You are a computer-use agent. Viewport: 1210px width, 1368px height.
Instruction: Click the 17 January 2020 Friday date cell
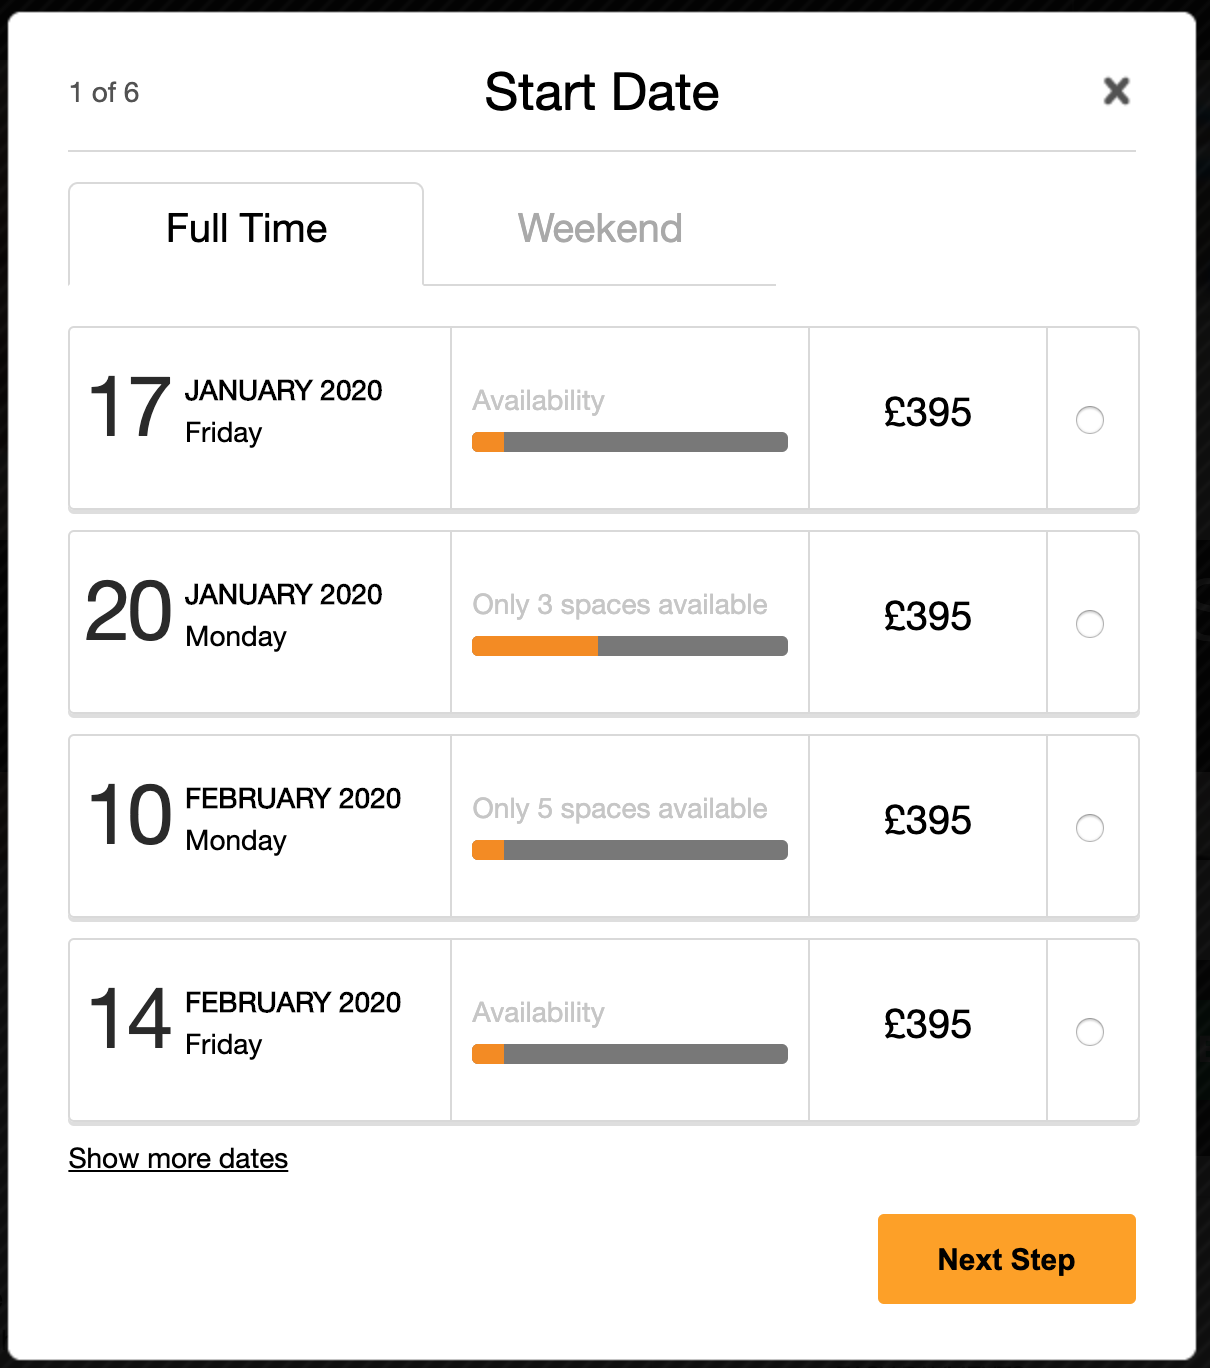coord(236,410)
